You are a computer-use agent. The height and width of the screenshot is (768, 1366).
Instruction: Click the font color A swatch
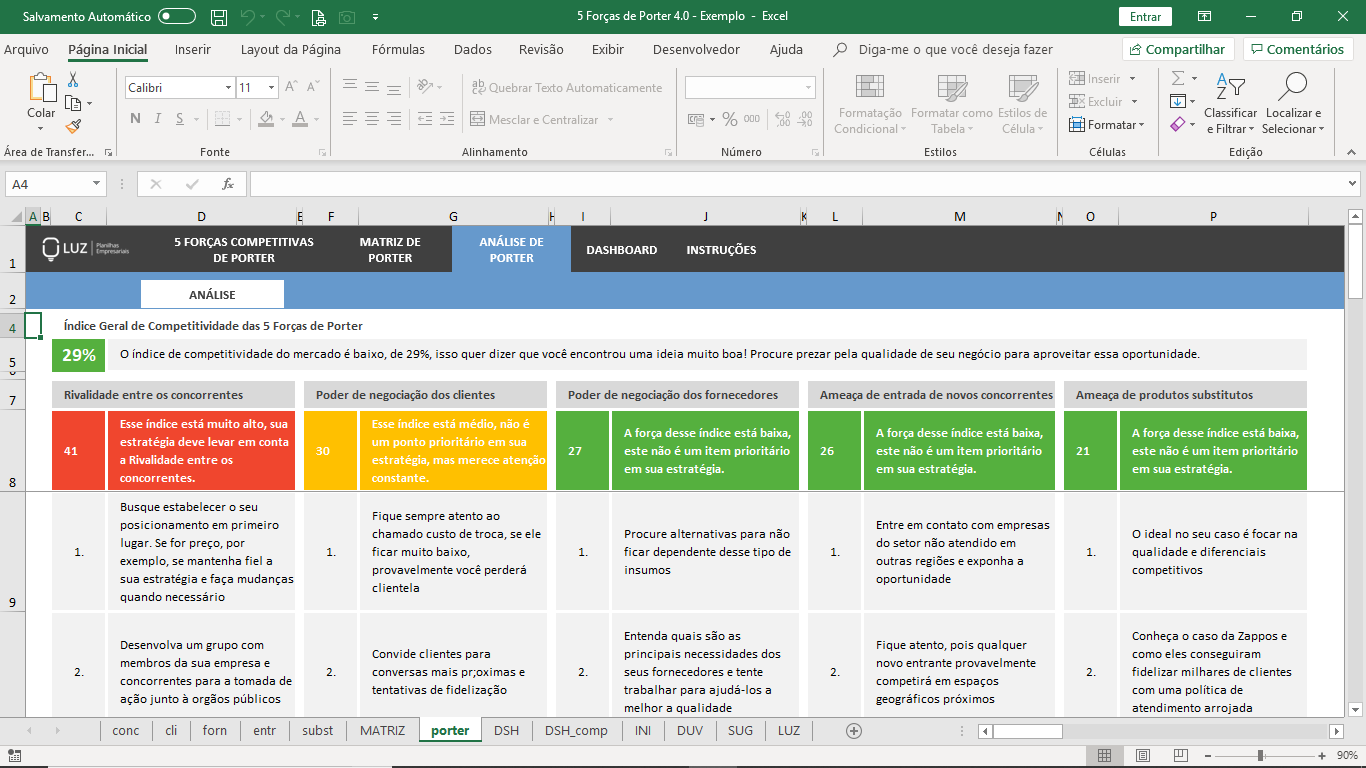coord(299,119)
